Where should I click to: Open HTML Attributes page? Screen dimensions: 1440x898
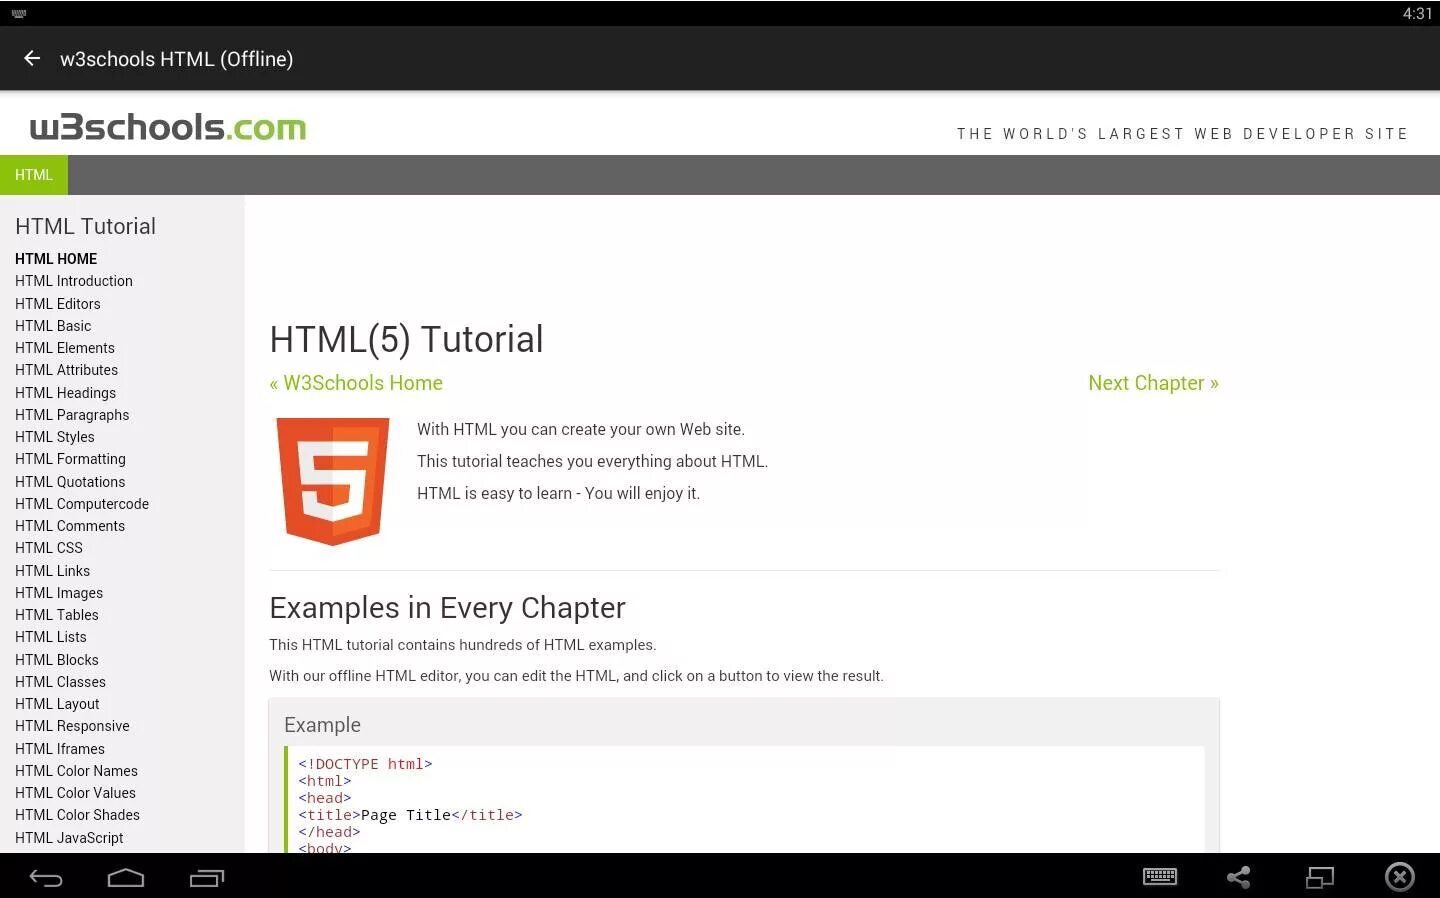click(66, 370)
